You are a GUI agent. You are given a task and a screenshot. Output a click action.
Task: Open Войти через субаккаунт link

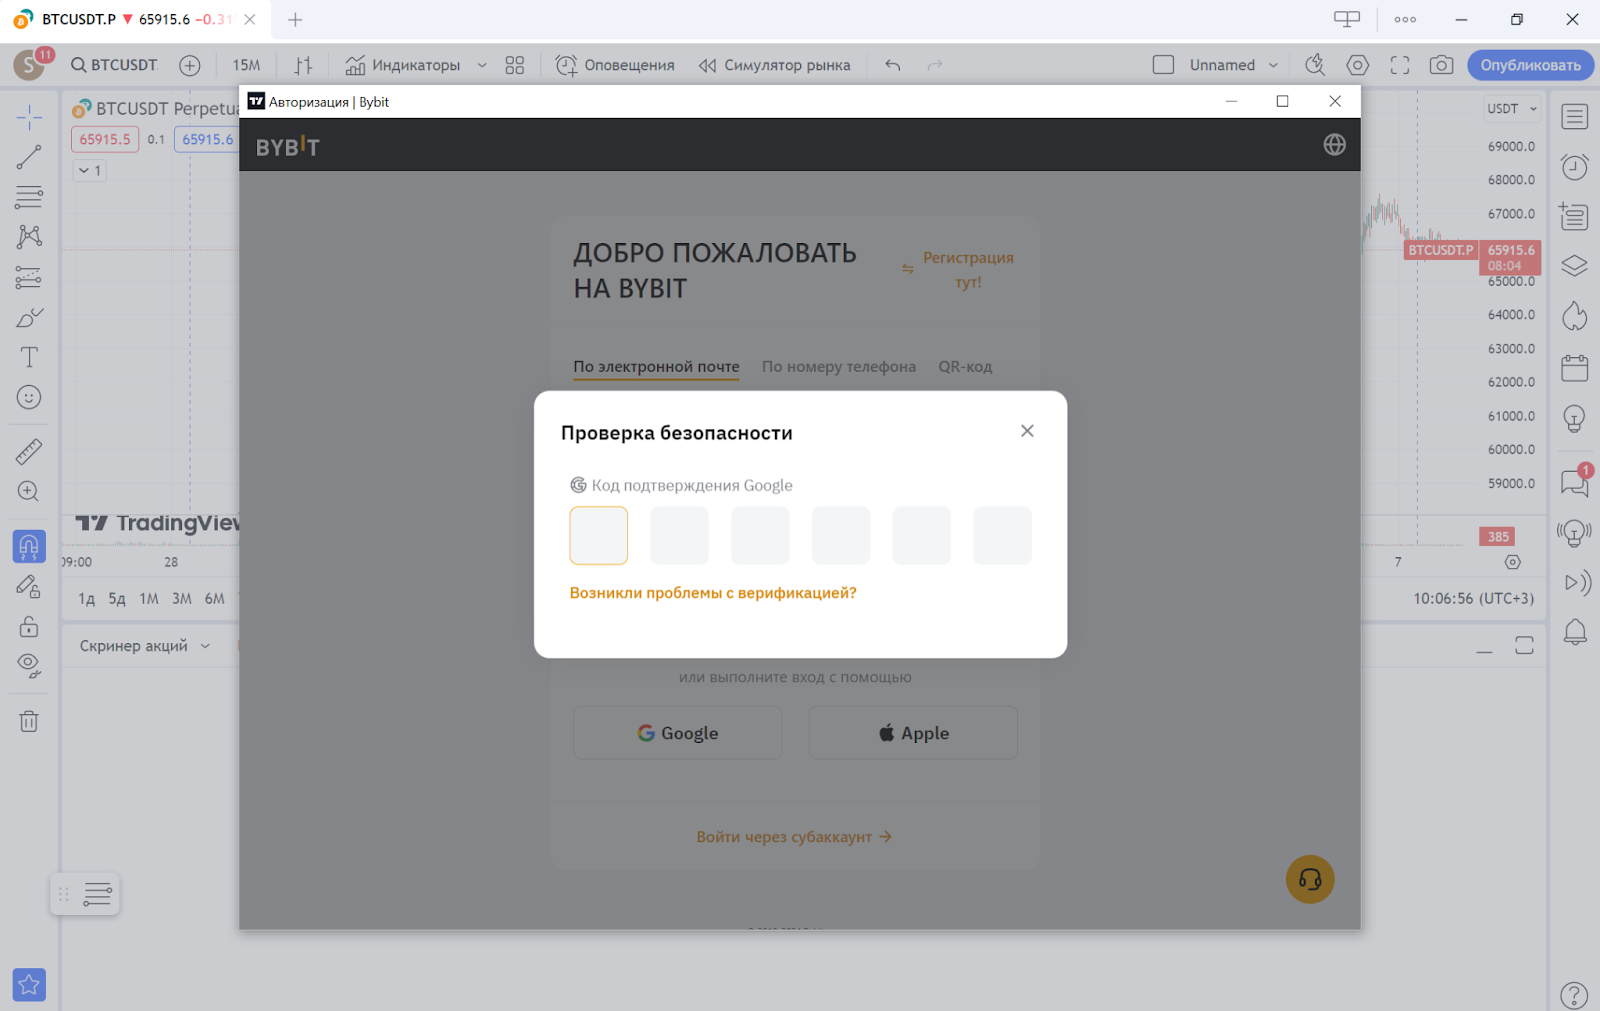click(794, 837)
